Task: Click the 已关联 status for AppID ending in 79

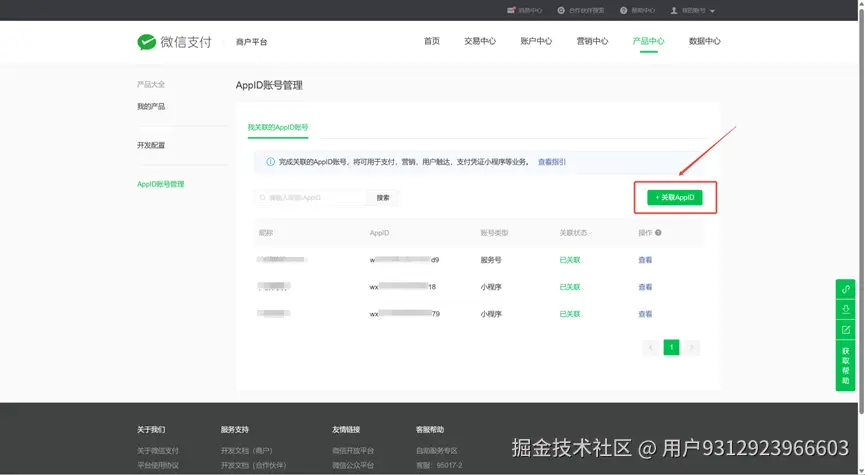Action: pos(570,314)
